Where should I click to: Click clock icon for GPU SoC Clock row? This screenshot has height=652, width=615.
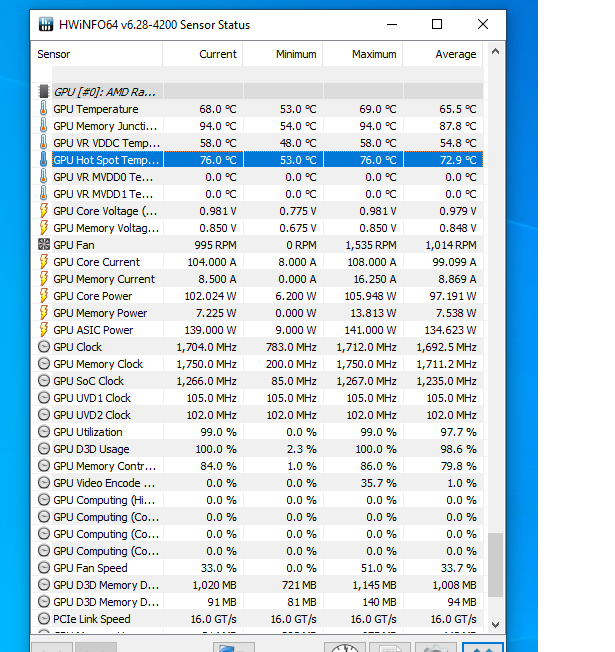coord(44,381)
